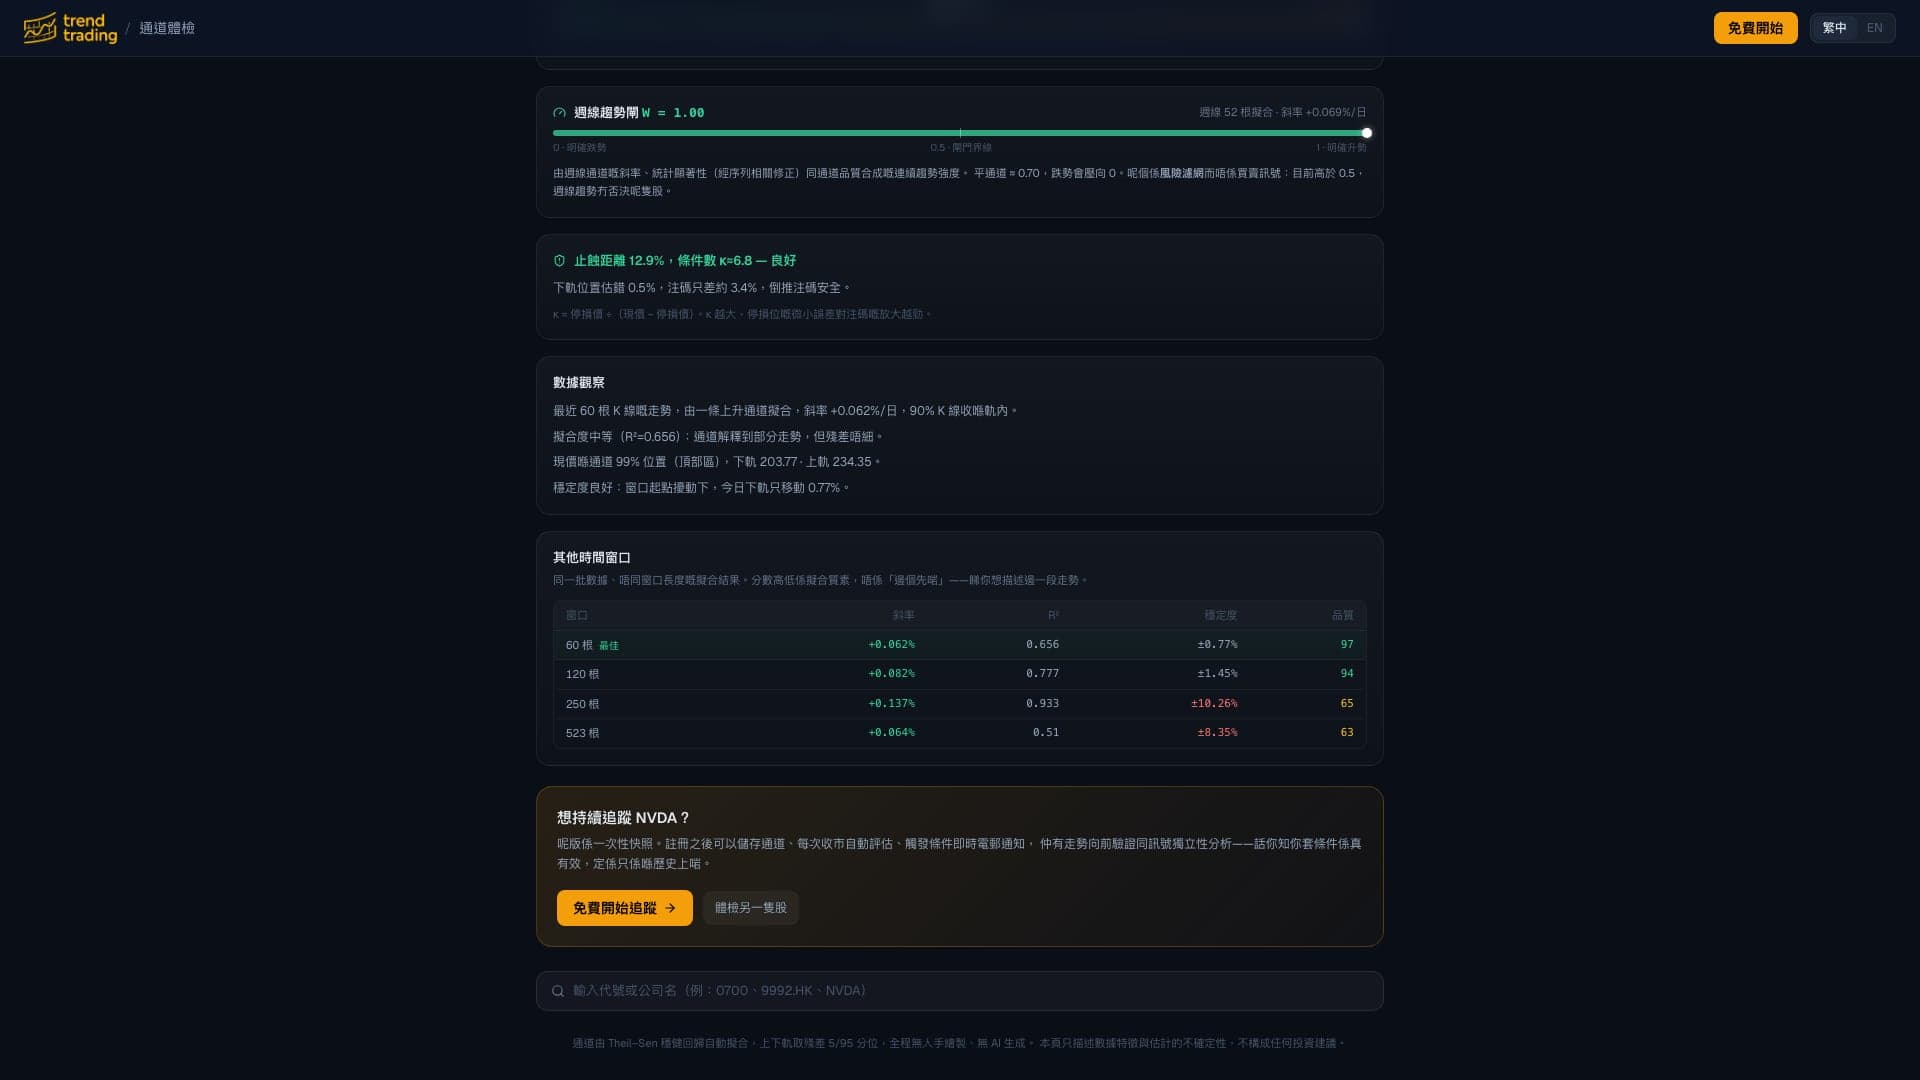Image resolution: width=1920 pixels, height=1080 pixels.
Task: Click the 止蝕距離 12.9% heading
Action: (x=685, y=261)
